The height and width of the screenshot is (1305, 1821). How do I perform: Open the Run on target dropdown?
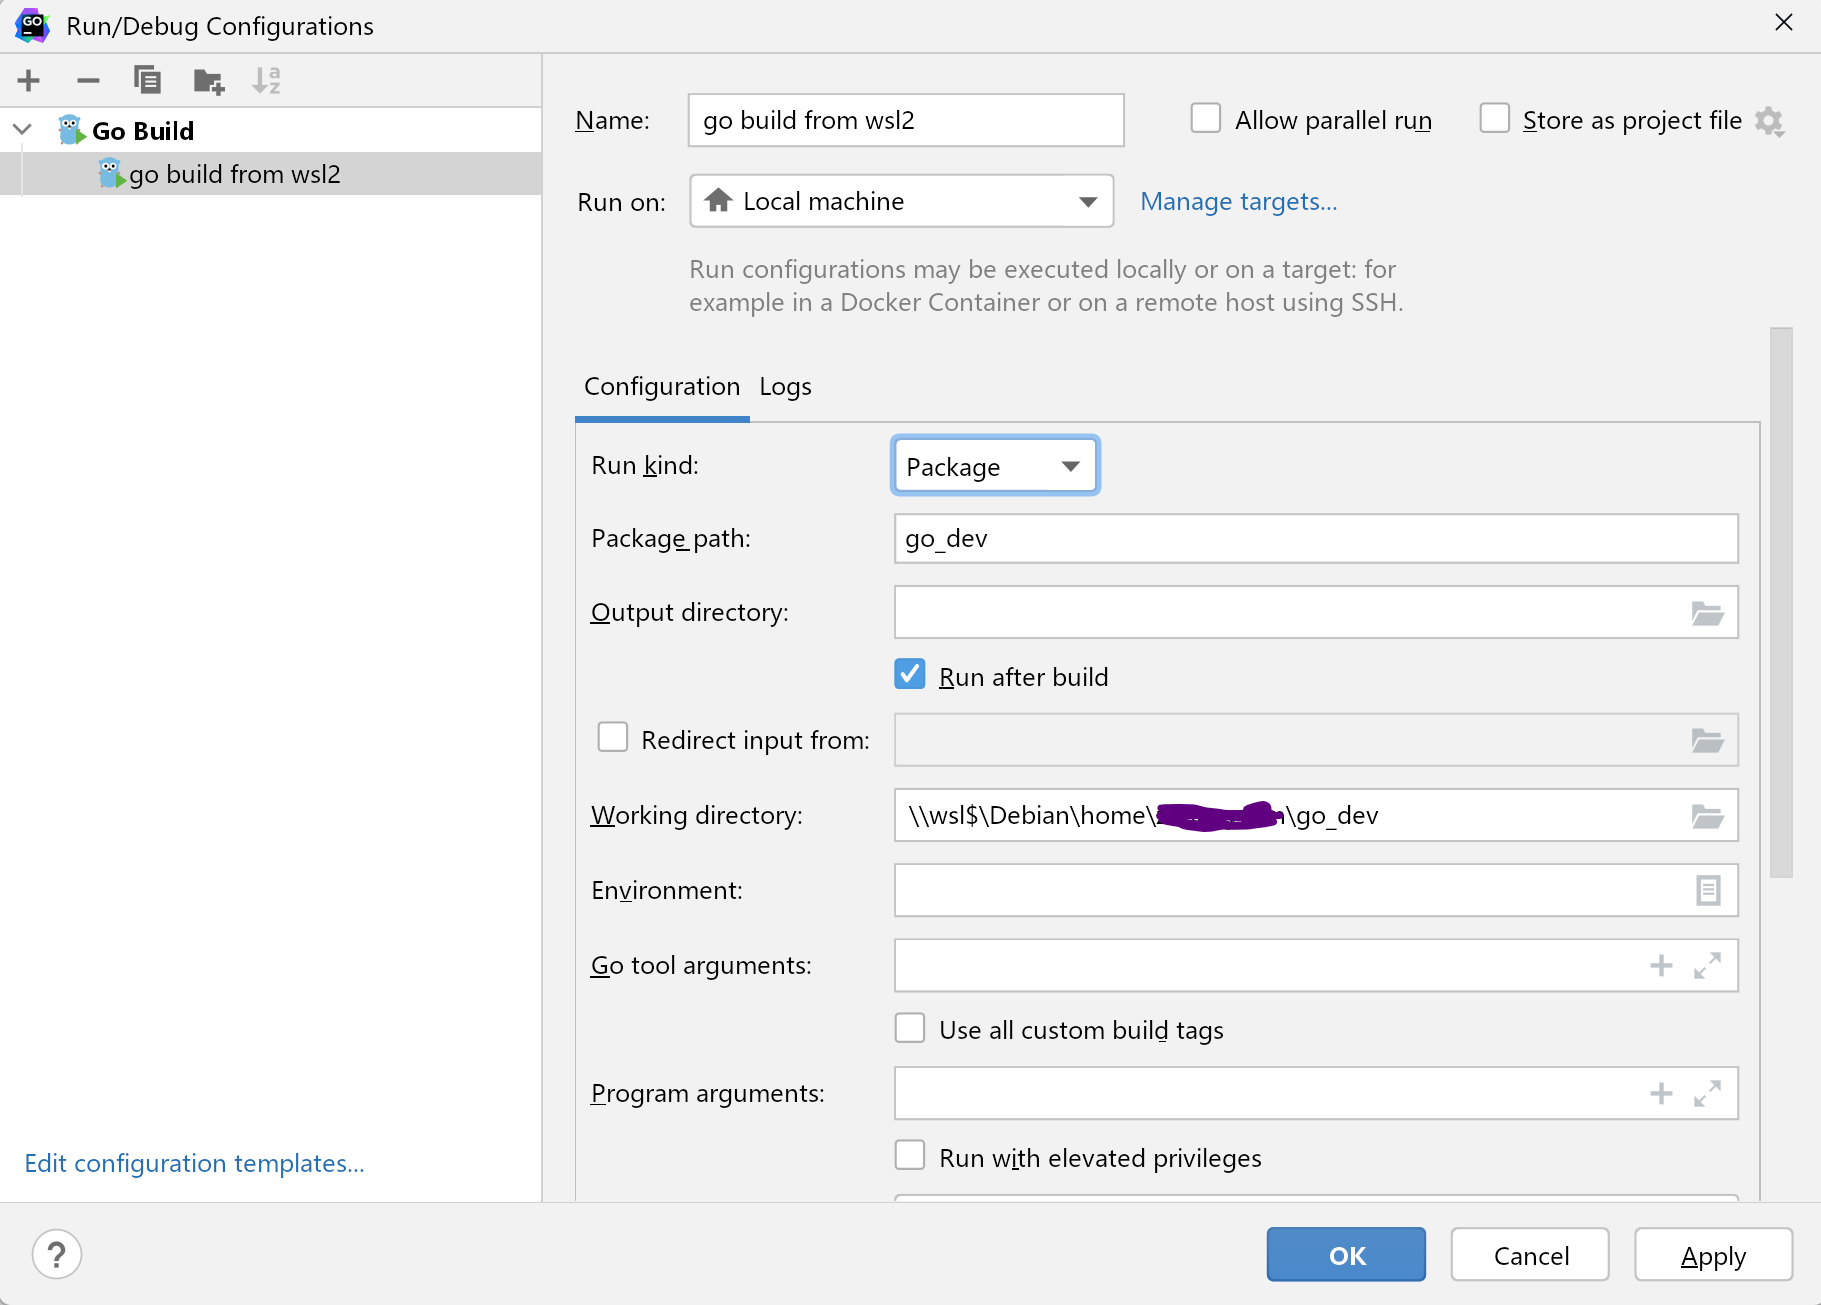coord(901,201)
